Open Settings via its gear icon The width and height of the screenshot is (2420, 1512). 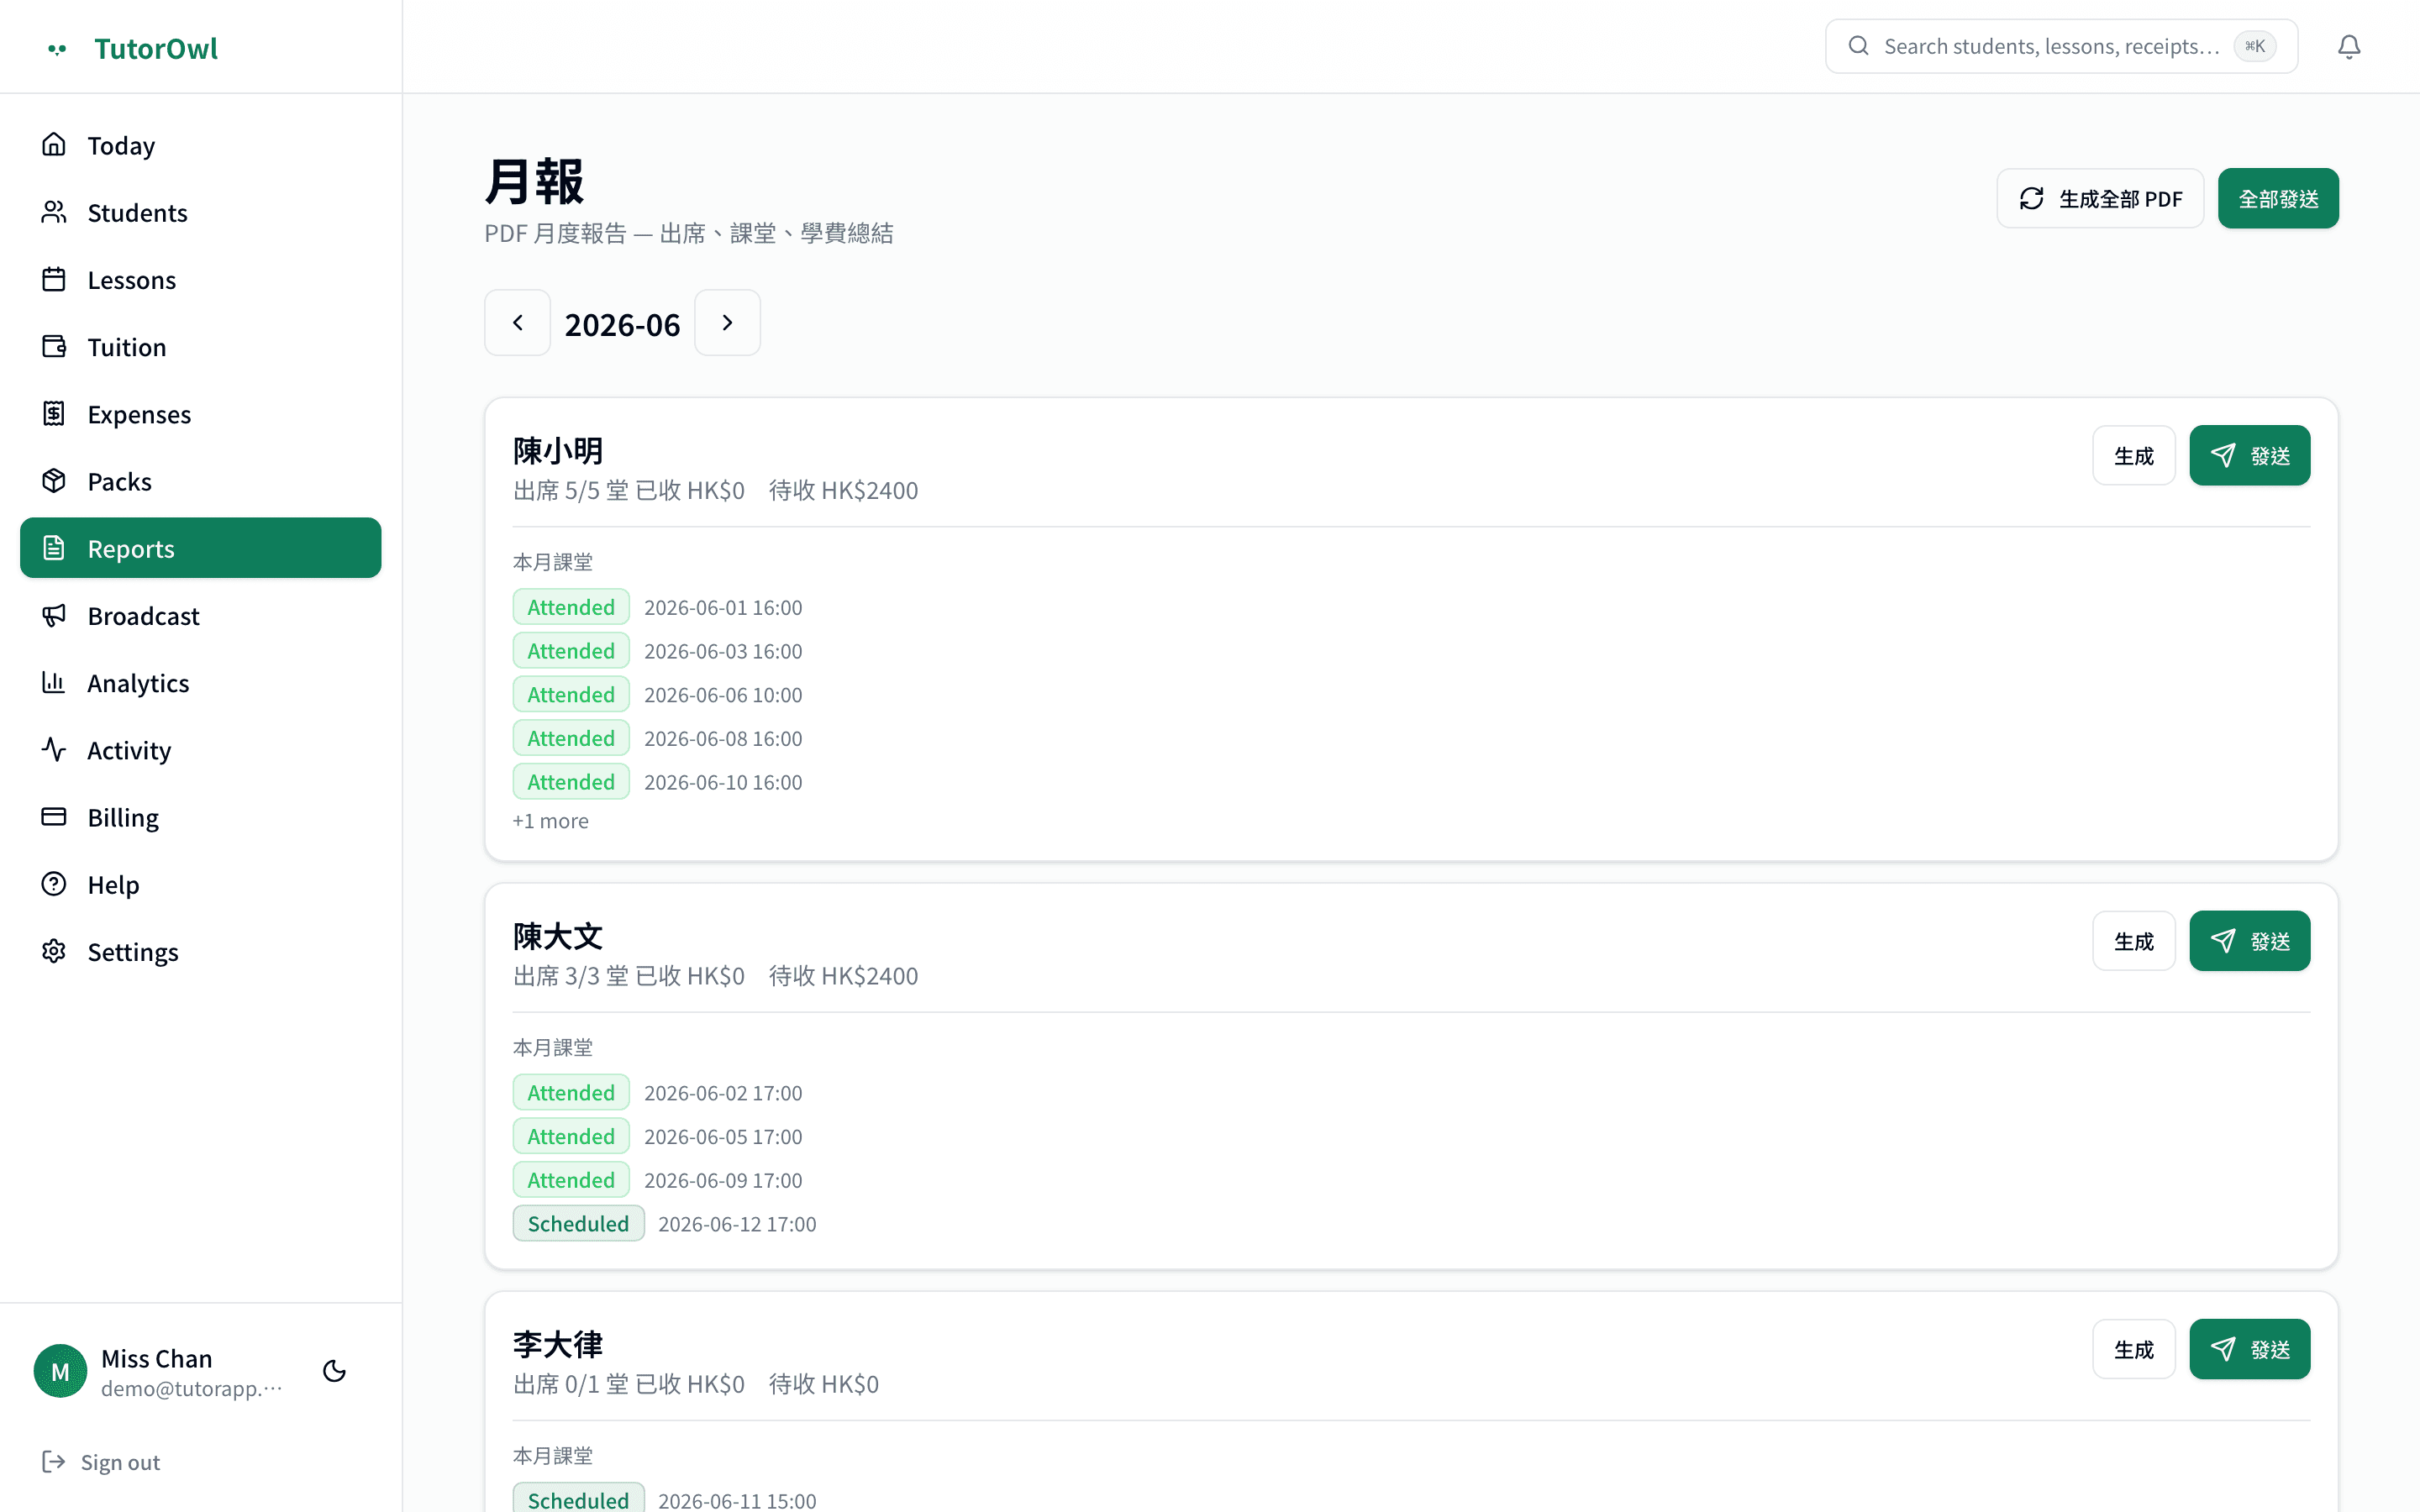coord(54,951)
